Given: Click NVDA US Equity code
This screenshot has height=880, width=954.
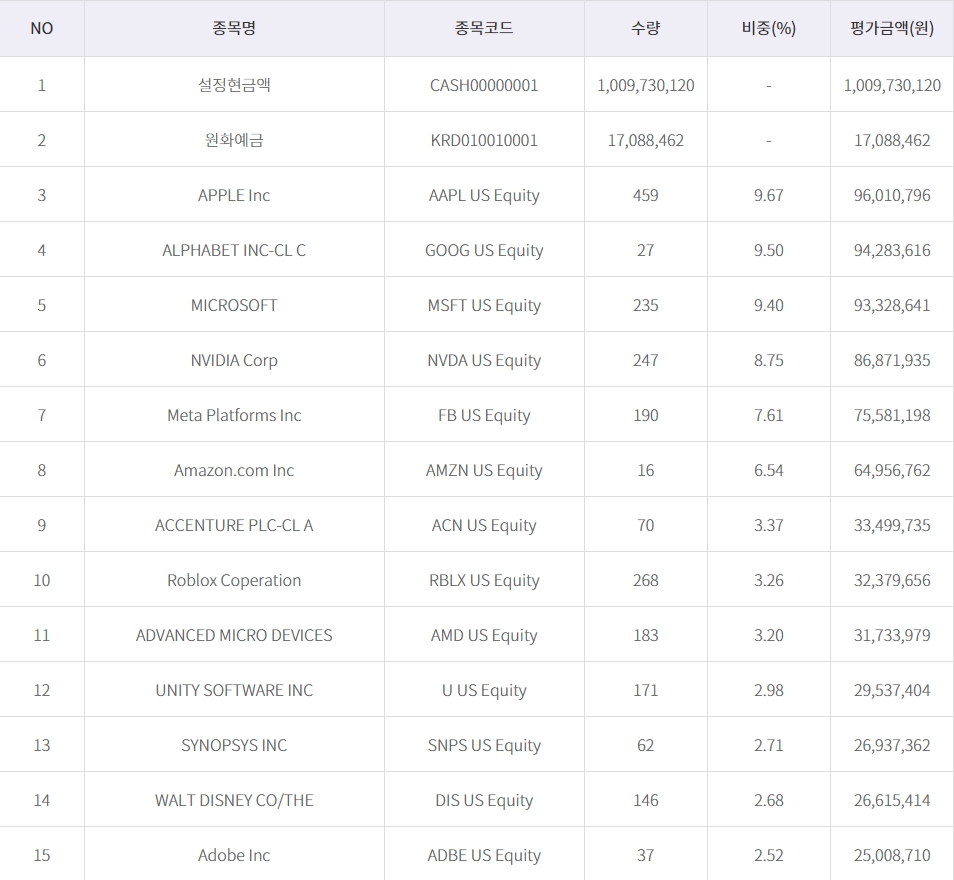Looking at the screenshot, I should [484, 360].
